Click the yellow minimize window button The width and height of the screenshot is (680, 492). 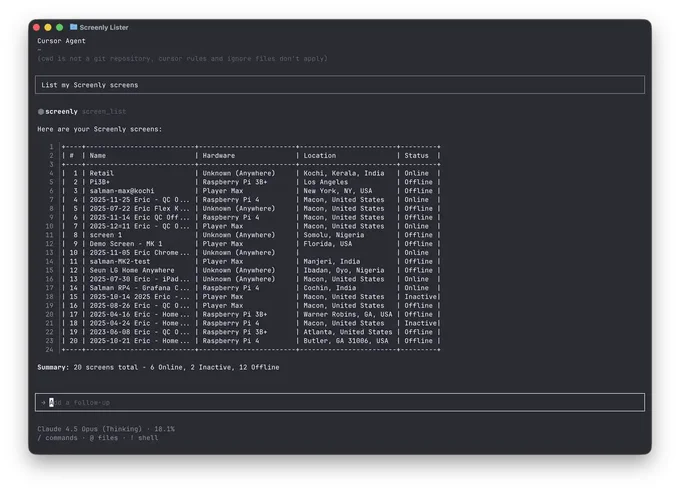pyautogui.click(x=48, y=27)
